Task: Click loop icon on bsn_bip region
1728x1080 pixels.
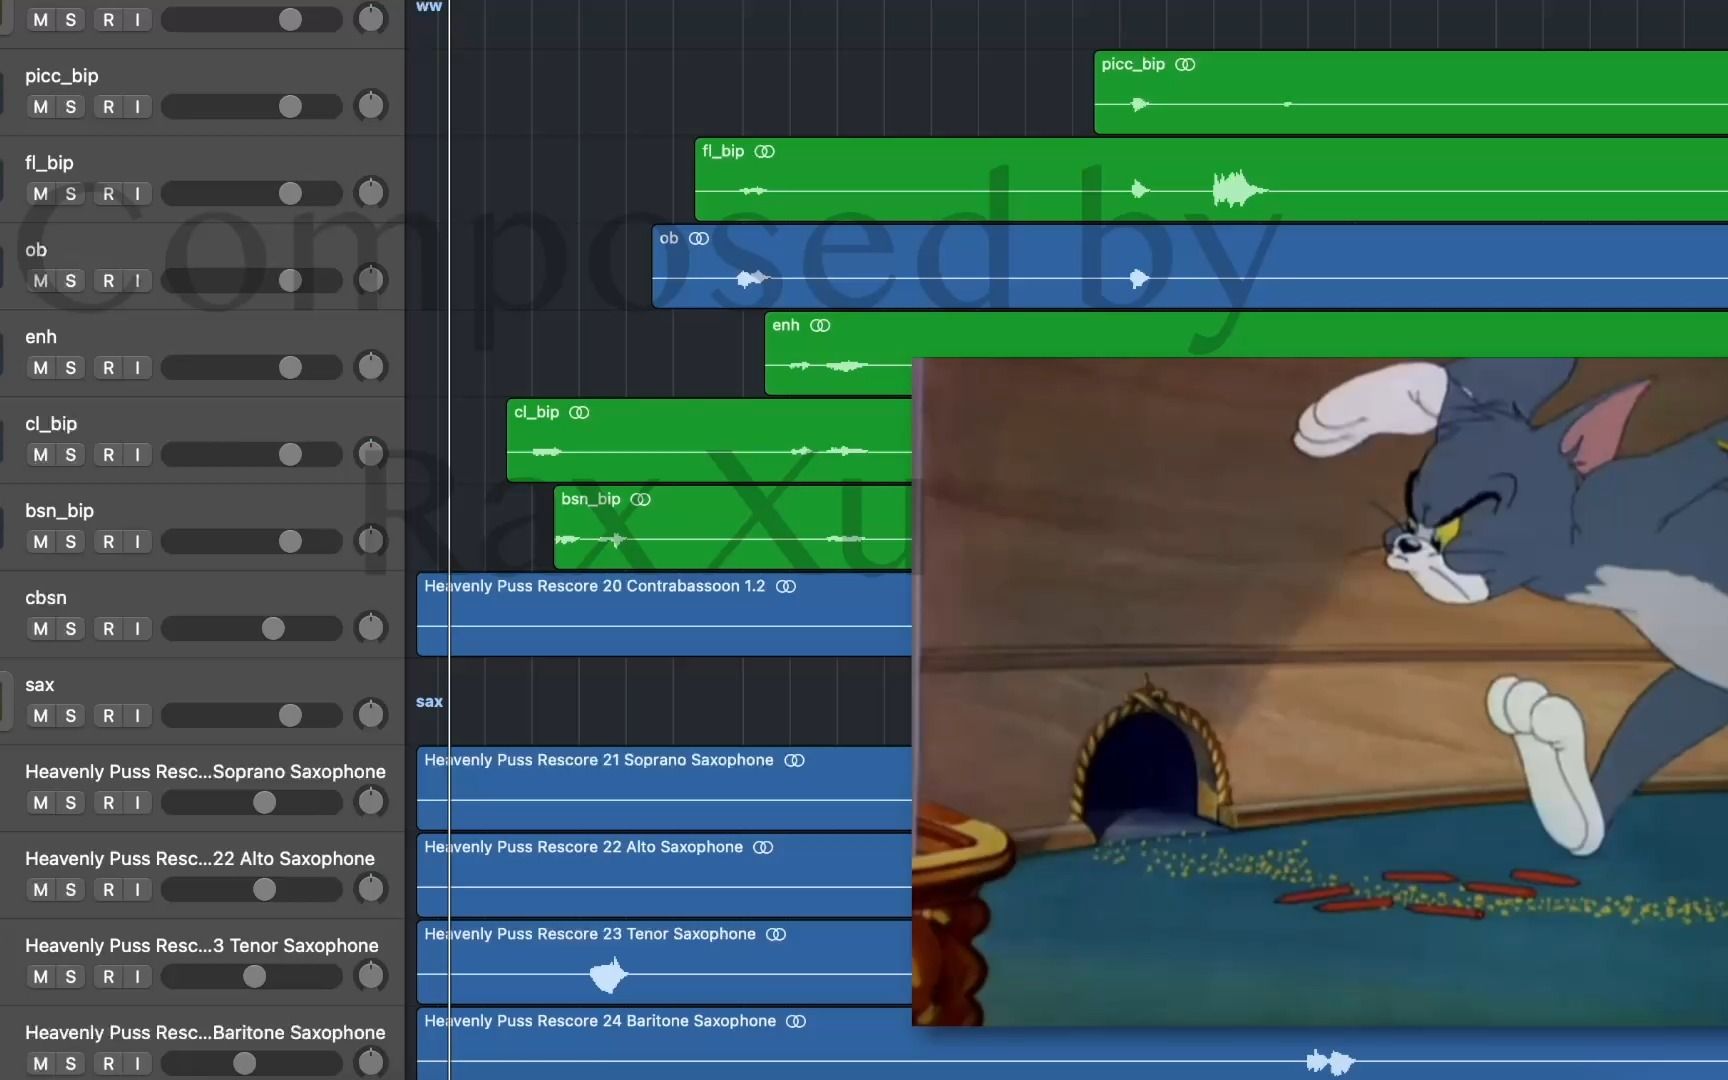Action: 641,499
